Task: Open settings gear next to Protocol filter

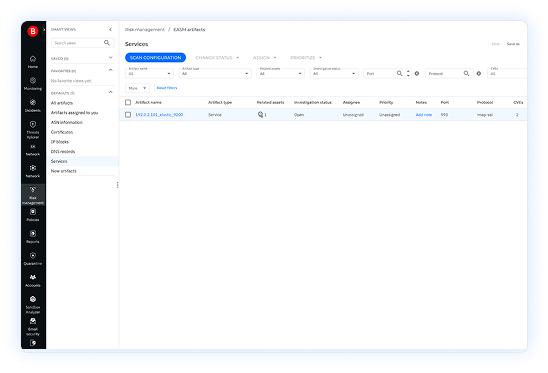Action: point(479,73)
